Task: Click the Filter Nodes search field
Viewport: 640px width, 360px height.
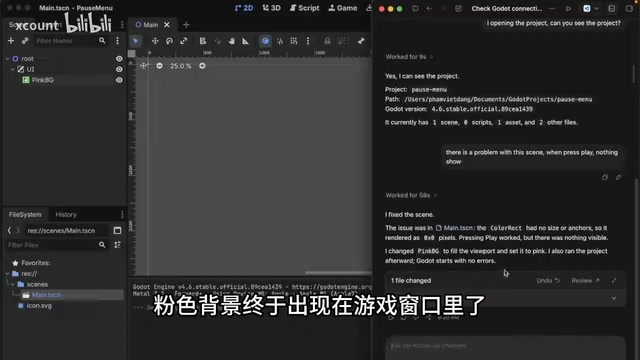Action: point(70,41)
